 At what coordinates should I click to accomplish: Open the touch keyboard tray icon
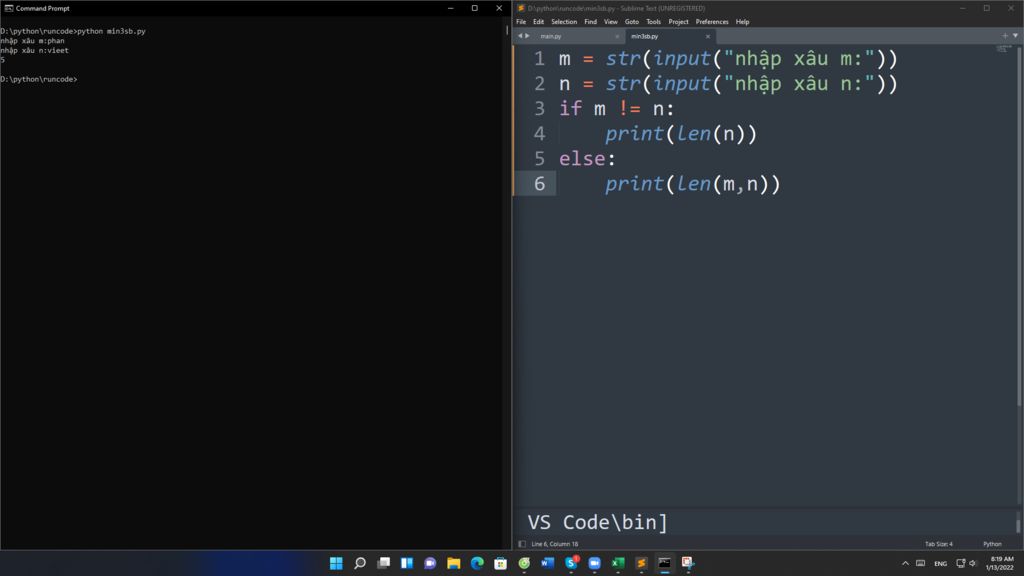click(x=920, y=564)
